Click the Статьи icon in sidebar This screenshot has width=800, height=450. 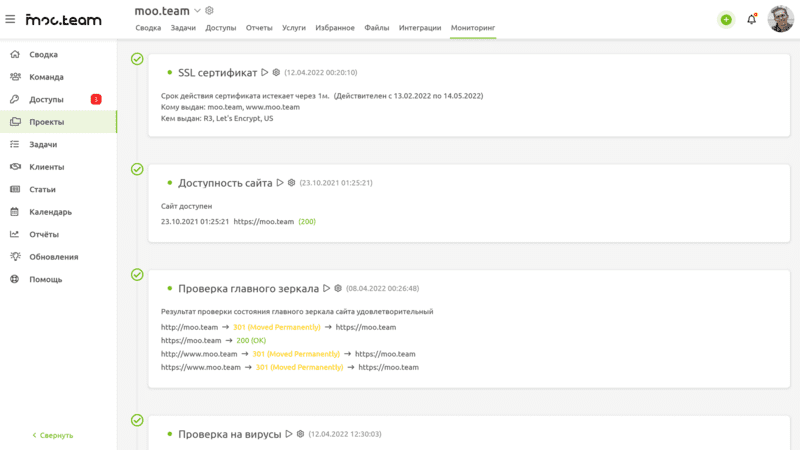(x=15, y=189)
